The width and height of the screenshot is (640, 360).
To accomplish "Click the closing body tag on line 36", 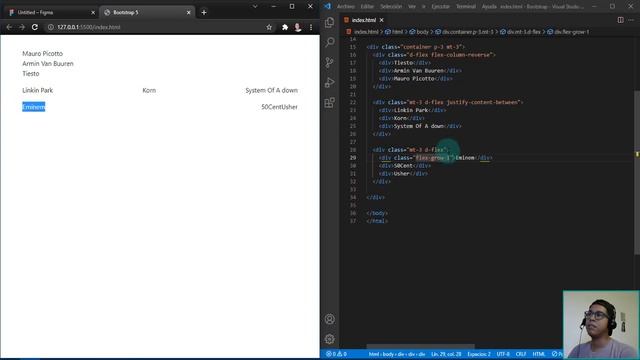I will tap(377, 213).
